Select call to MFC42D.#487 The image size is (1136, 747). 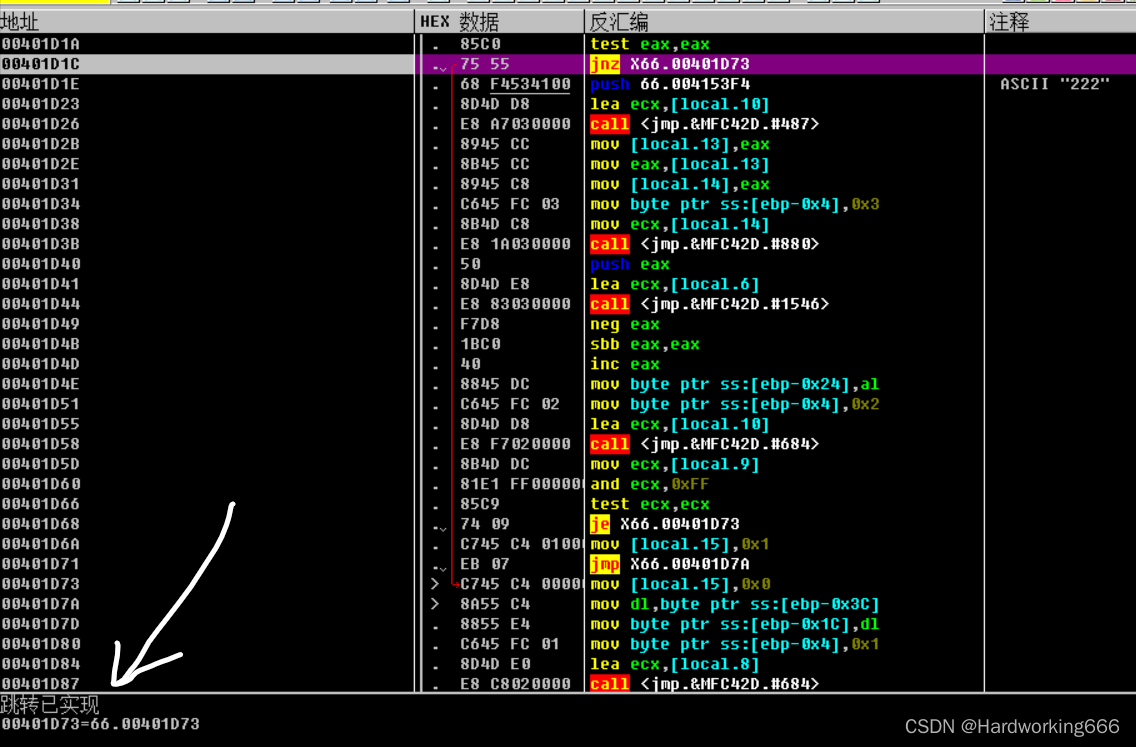pos(704,124)
